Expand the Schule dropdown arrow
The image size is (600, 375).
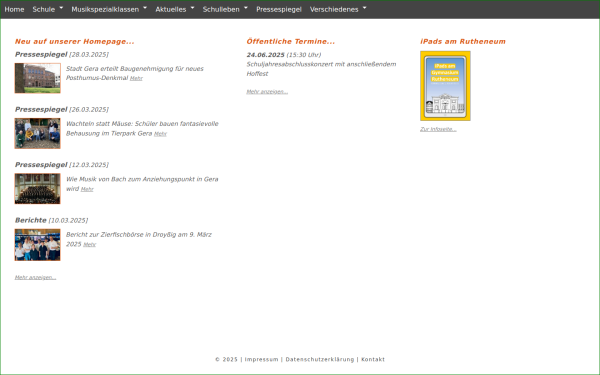pos(61,8)
